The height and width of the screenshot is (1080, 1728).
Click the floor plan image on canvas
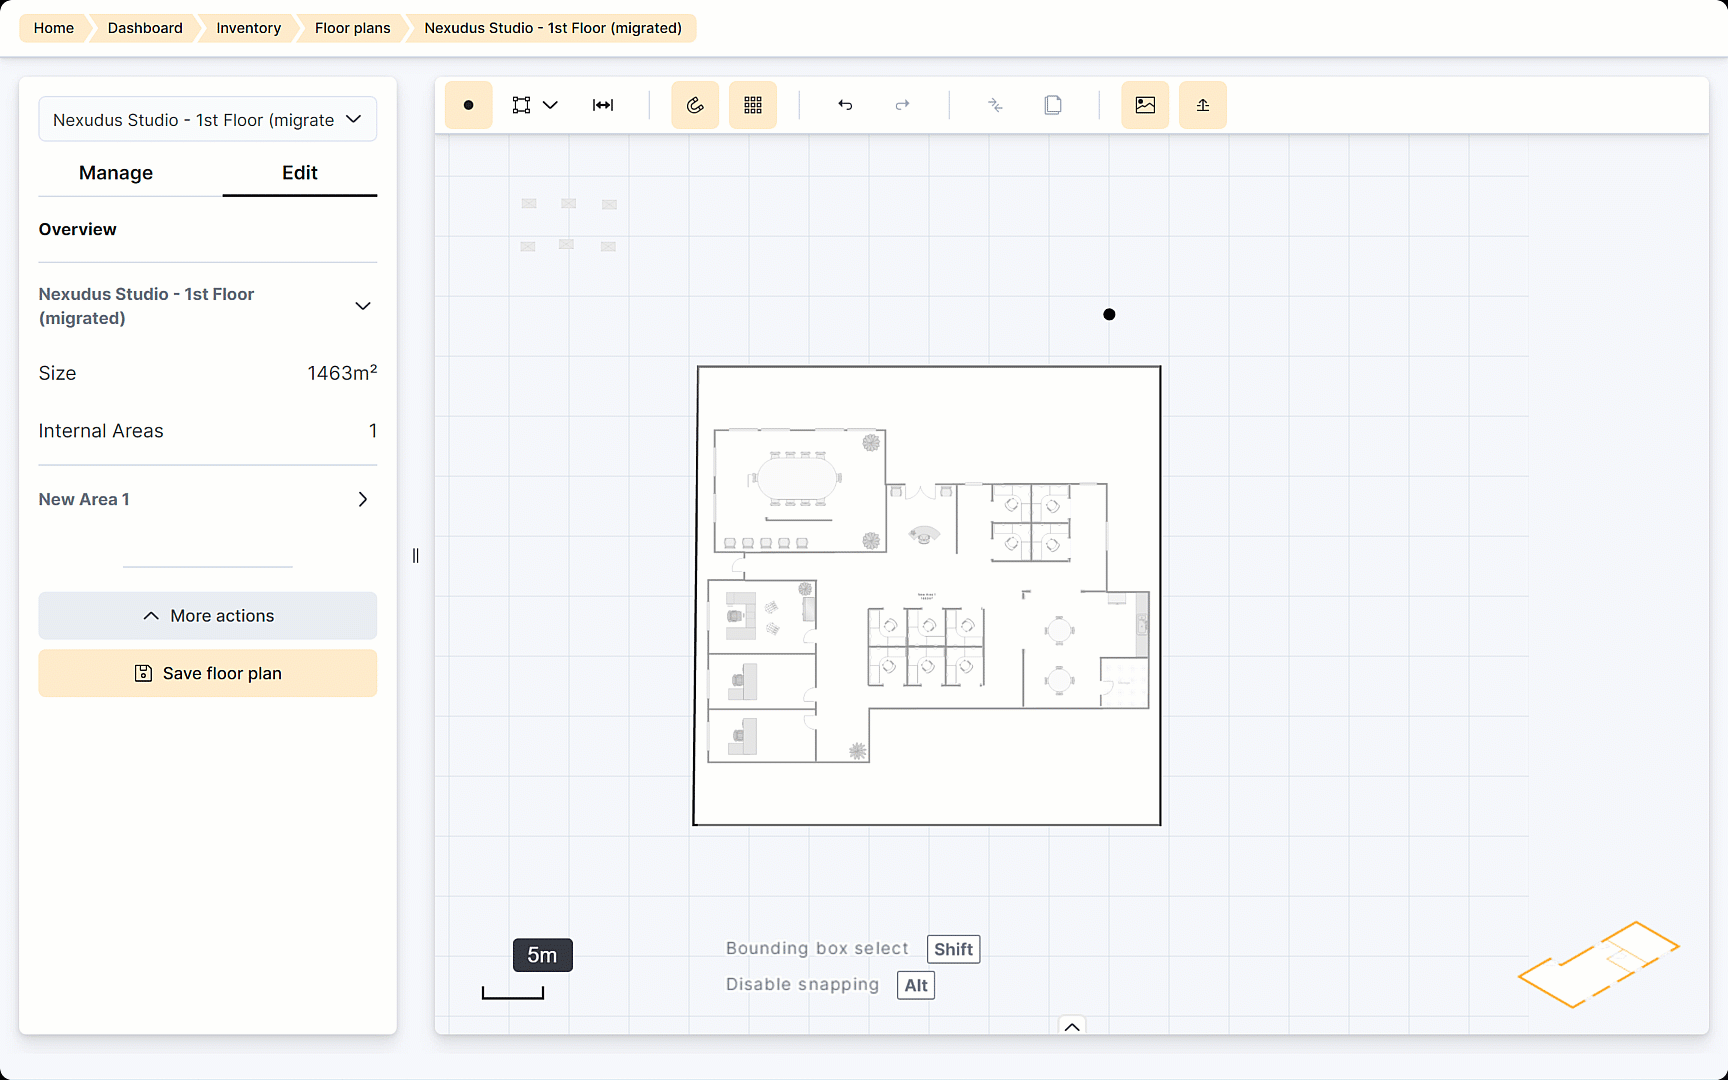[927, 596]
